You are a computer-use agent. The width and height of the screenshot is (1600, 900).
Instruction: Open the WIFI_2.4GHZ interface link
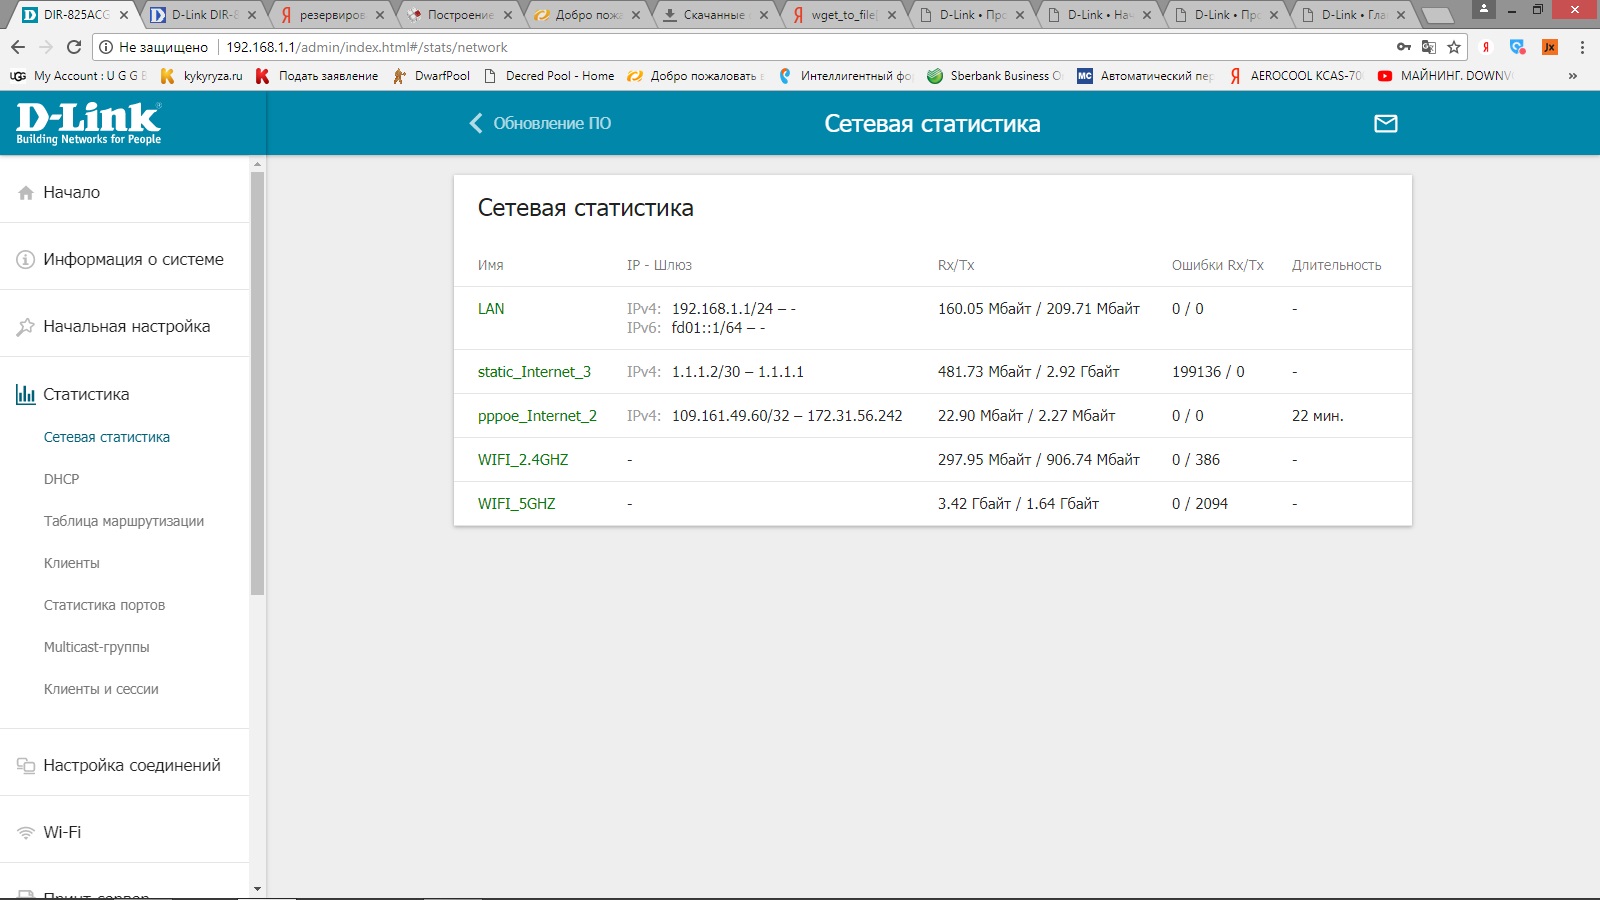point(523,460)
